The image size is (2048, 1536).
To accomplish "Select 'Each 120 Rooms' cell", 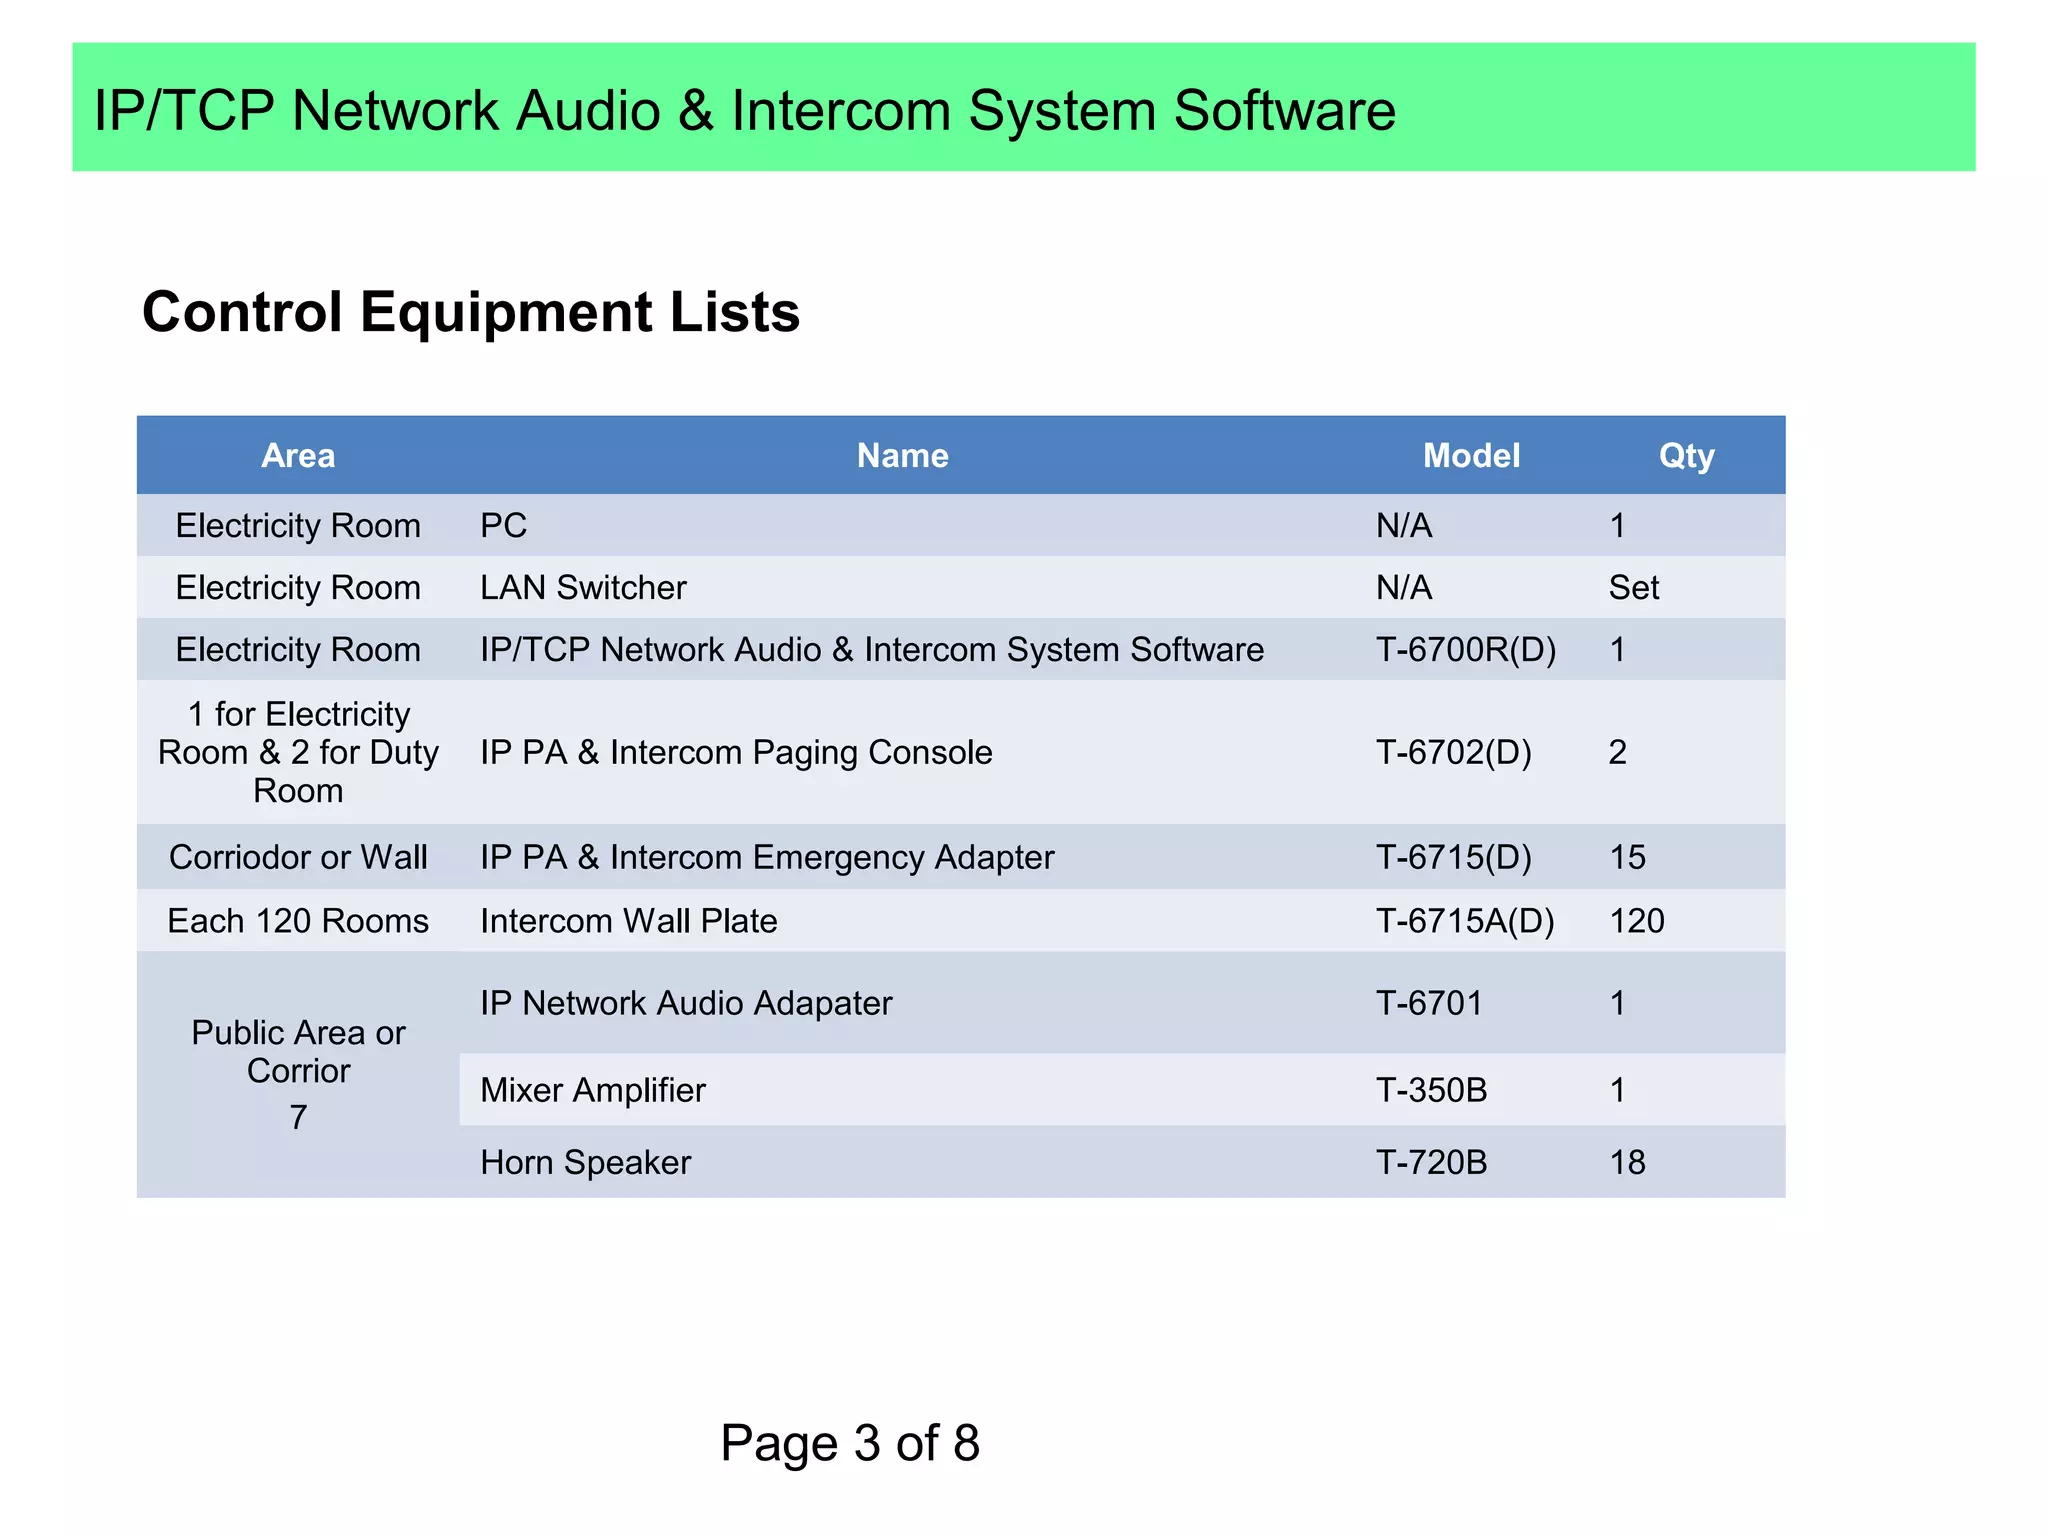I will coord(298,921).
